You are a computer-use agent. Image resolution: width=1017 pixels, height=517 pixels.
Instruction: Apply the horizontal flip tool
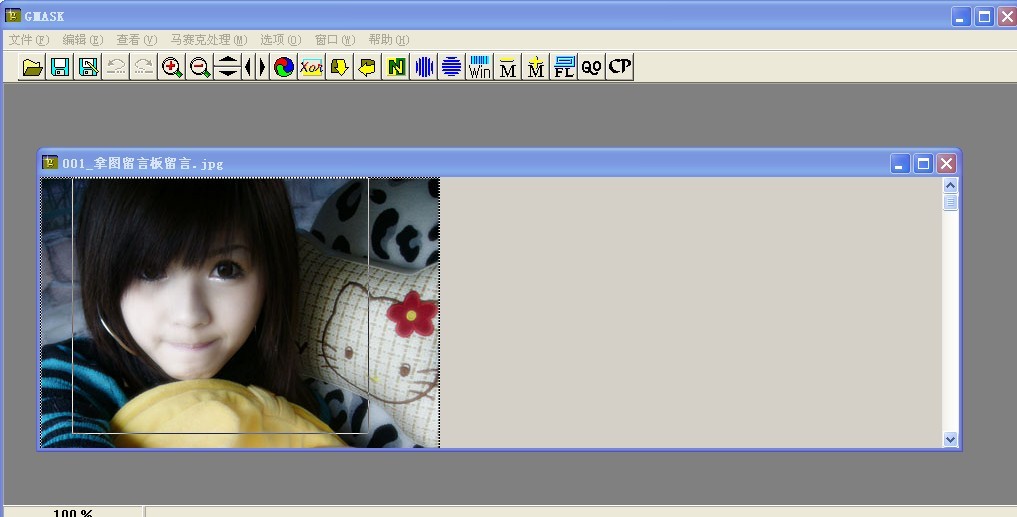pyautogui.click(x=256, y=67)
